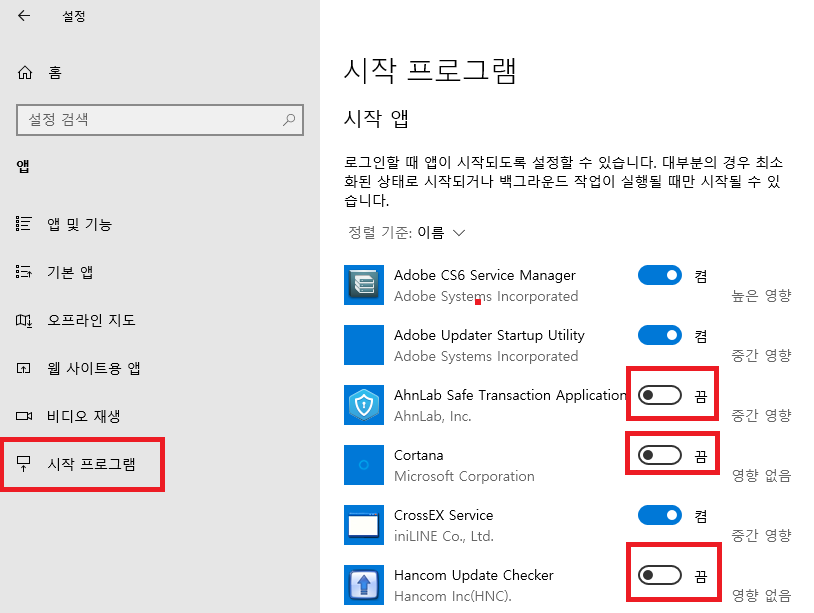Click the Cortana app name
Viewport: 814px width, 613px height.
click(418, 455)
